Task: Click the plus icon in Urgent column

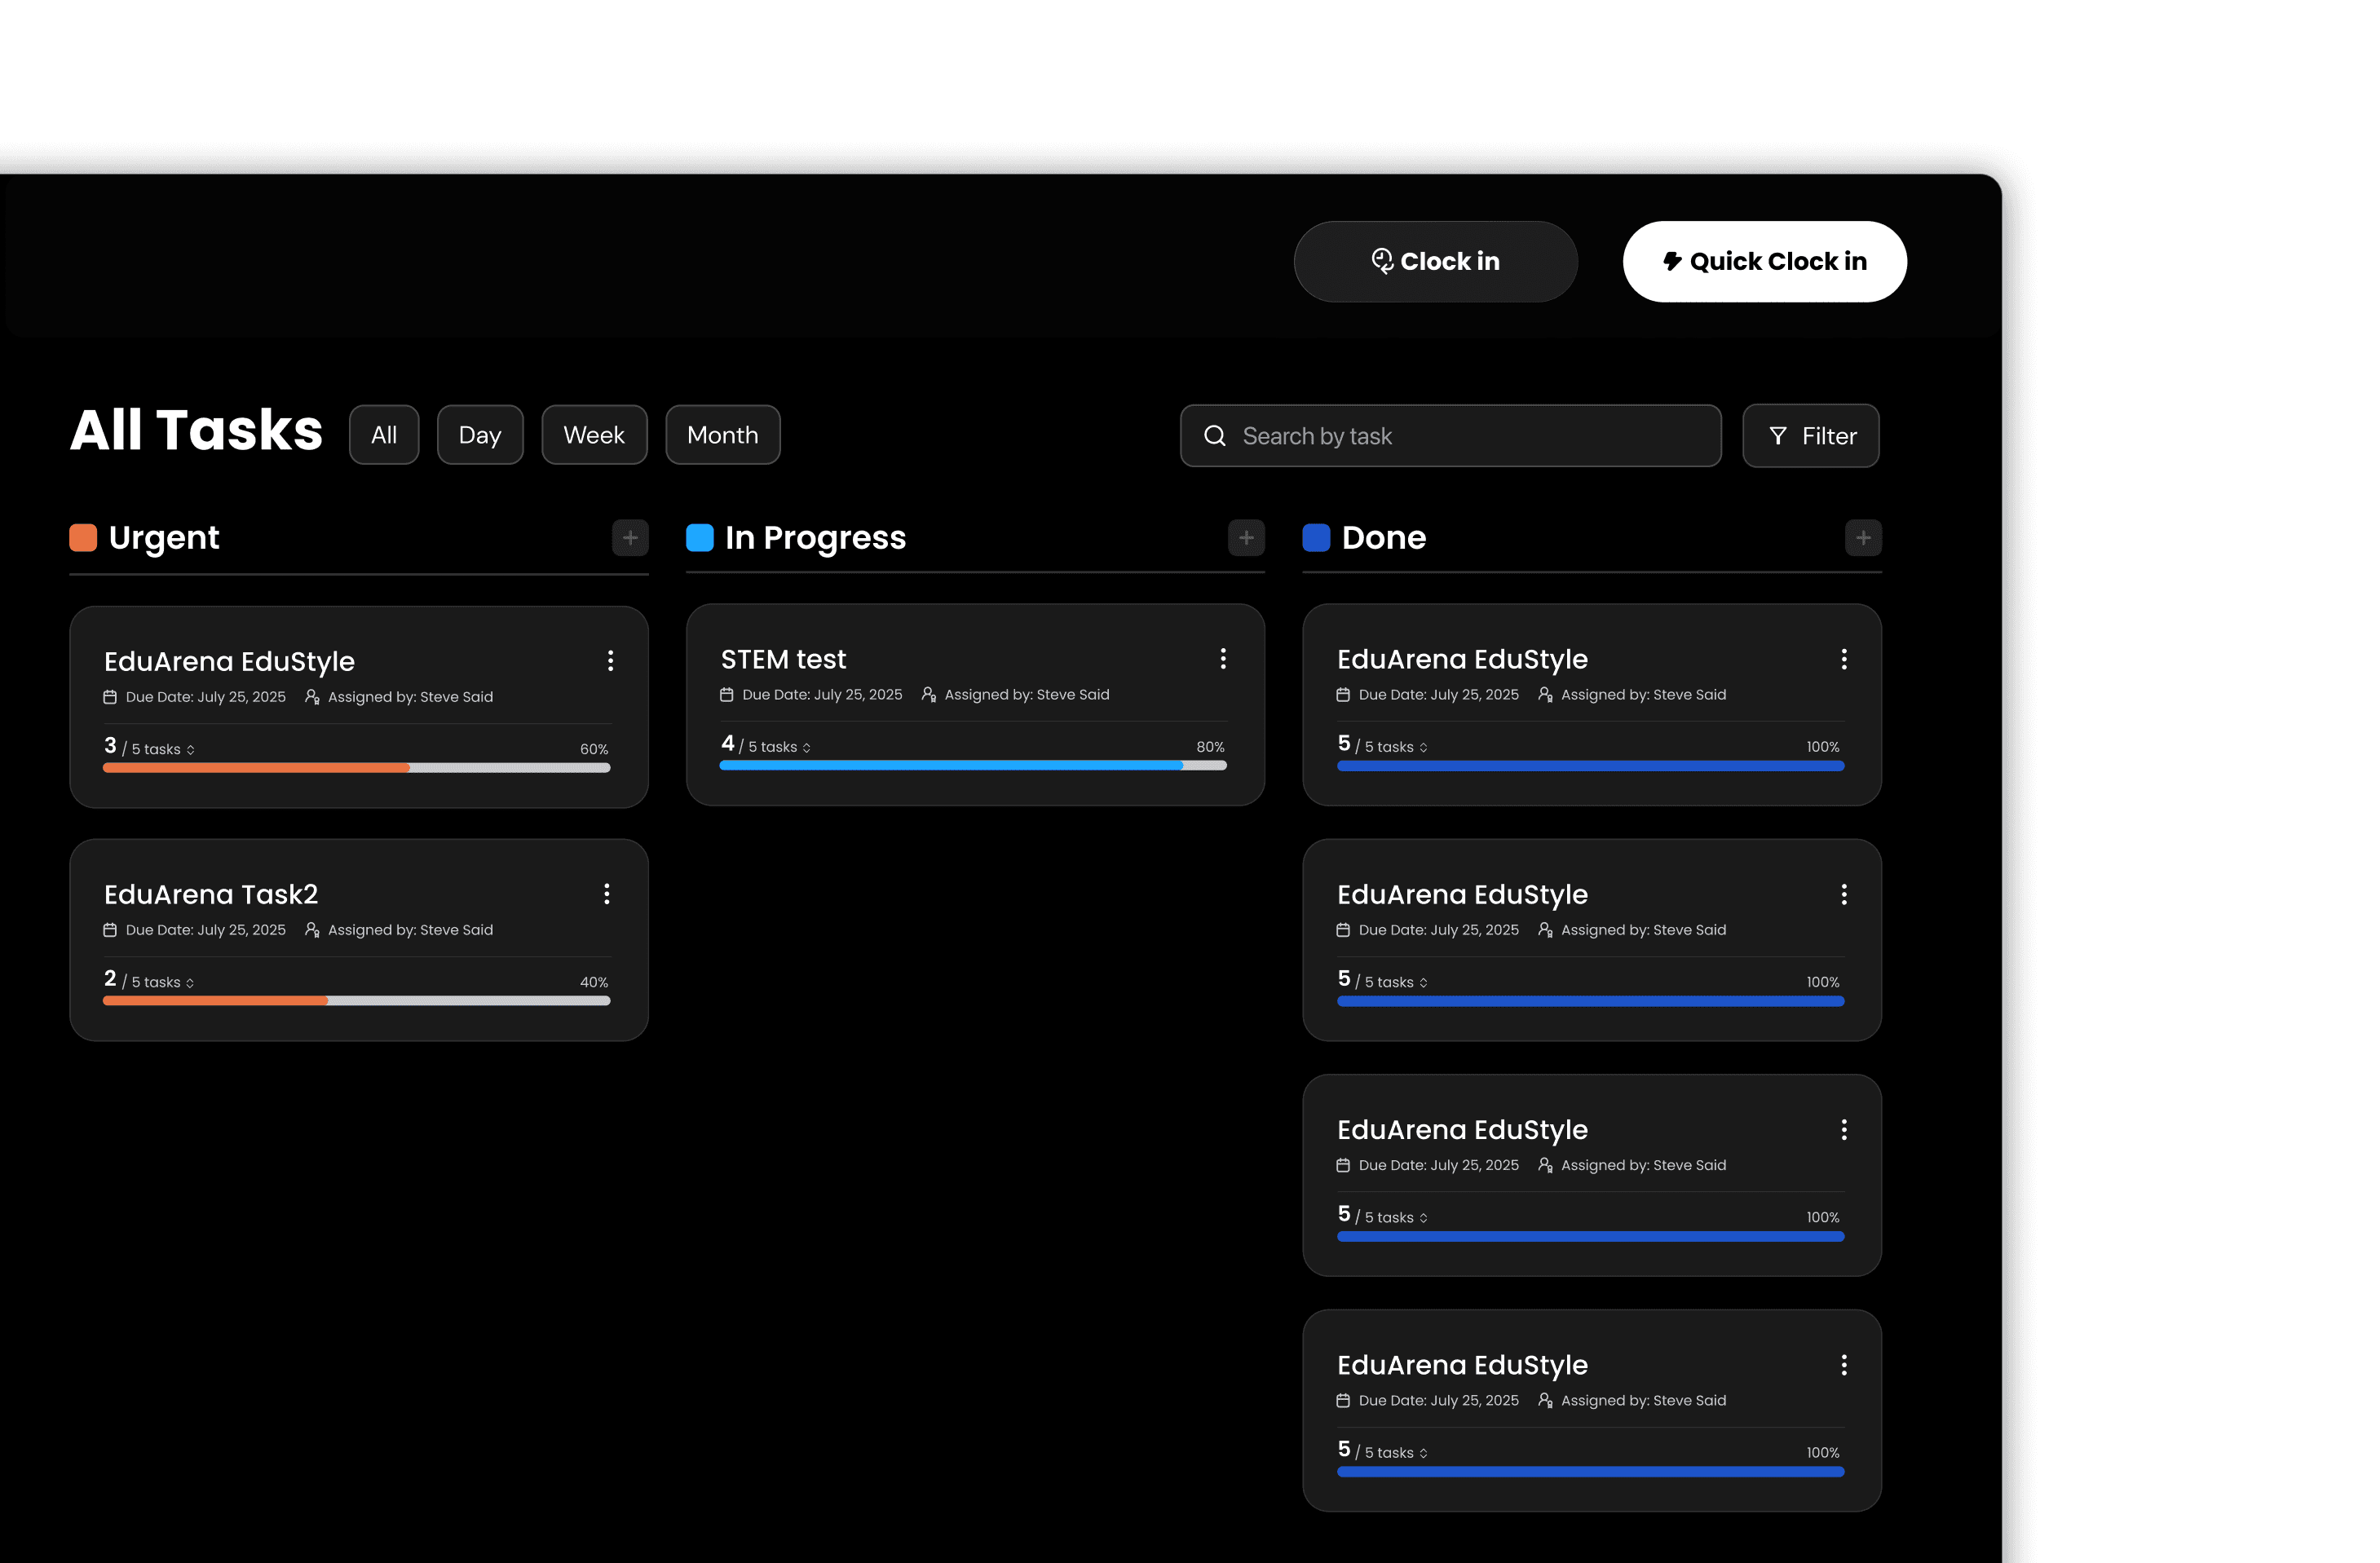Action: (630, 538)
